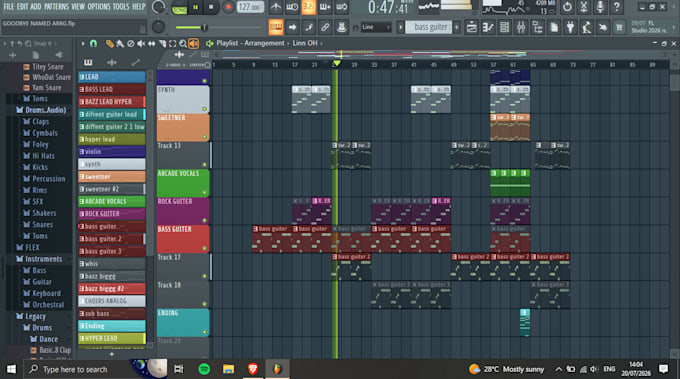Screen dimensions: 680x379
Task: Arm the red record button
Action: [x=228, y=7]
